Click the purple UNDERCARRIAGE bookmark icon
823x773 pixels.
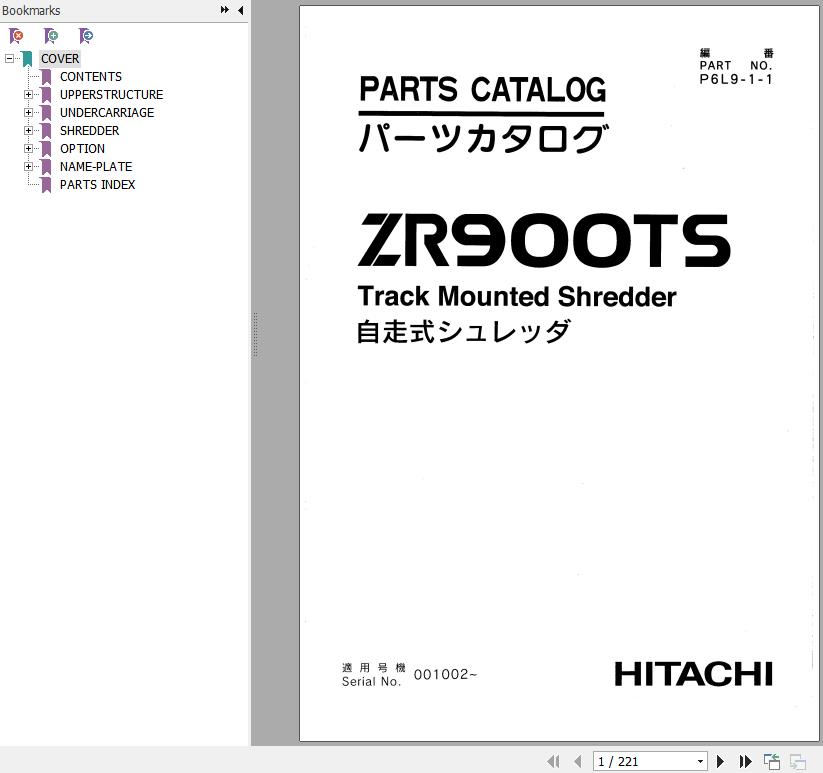(x=46, y=113)
